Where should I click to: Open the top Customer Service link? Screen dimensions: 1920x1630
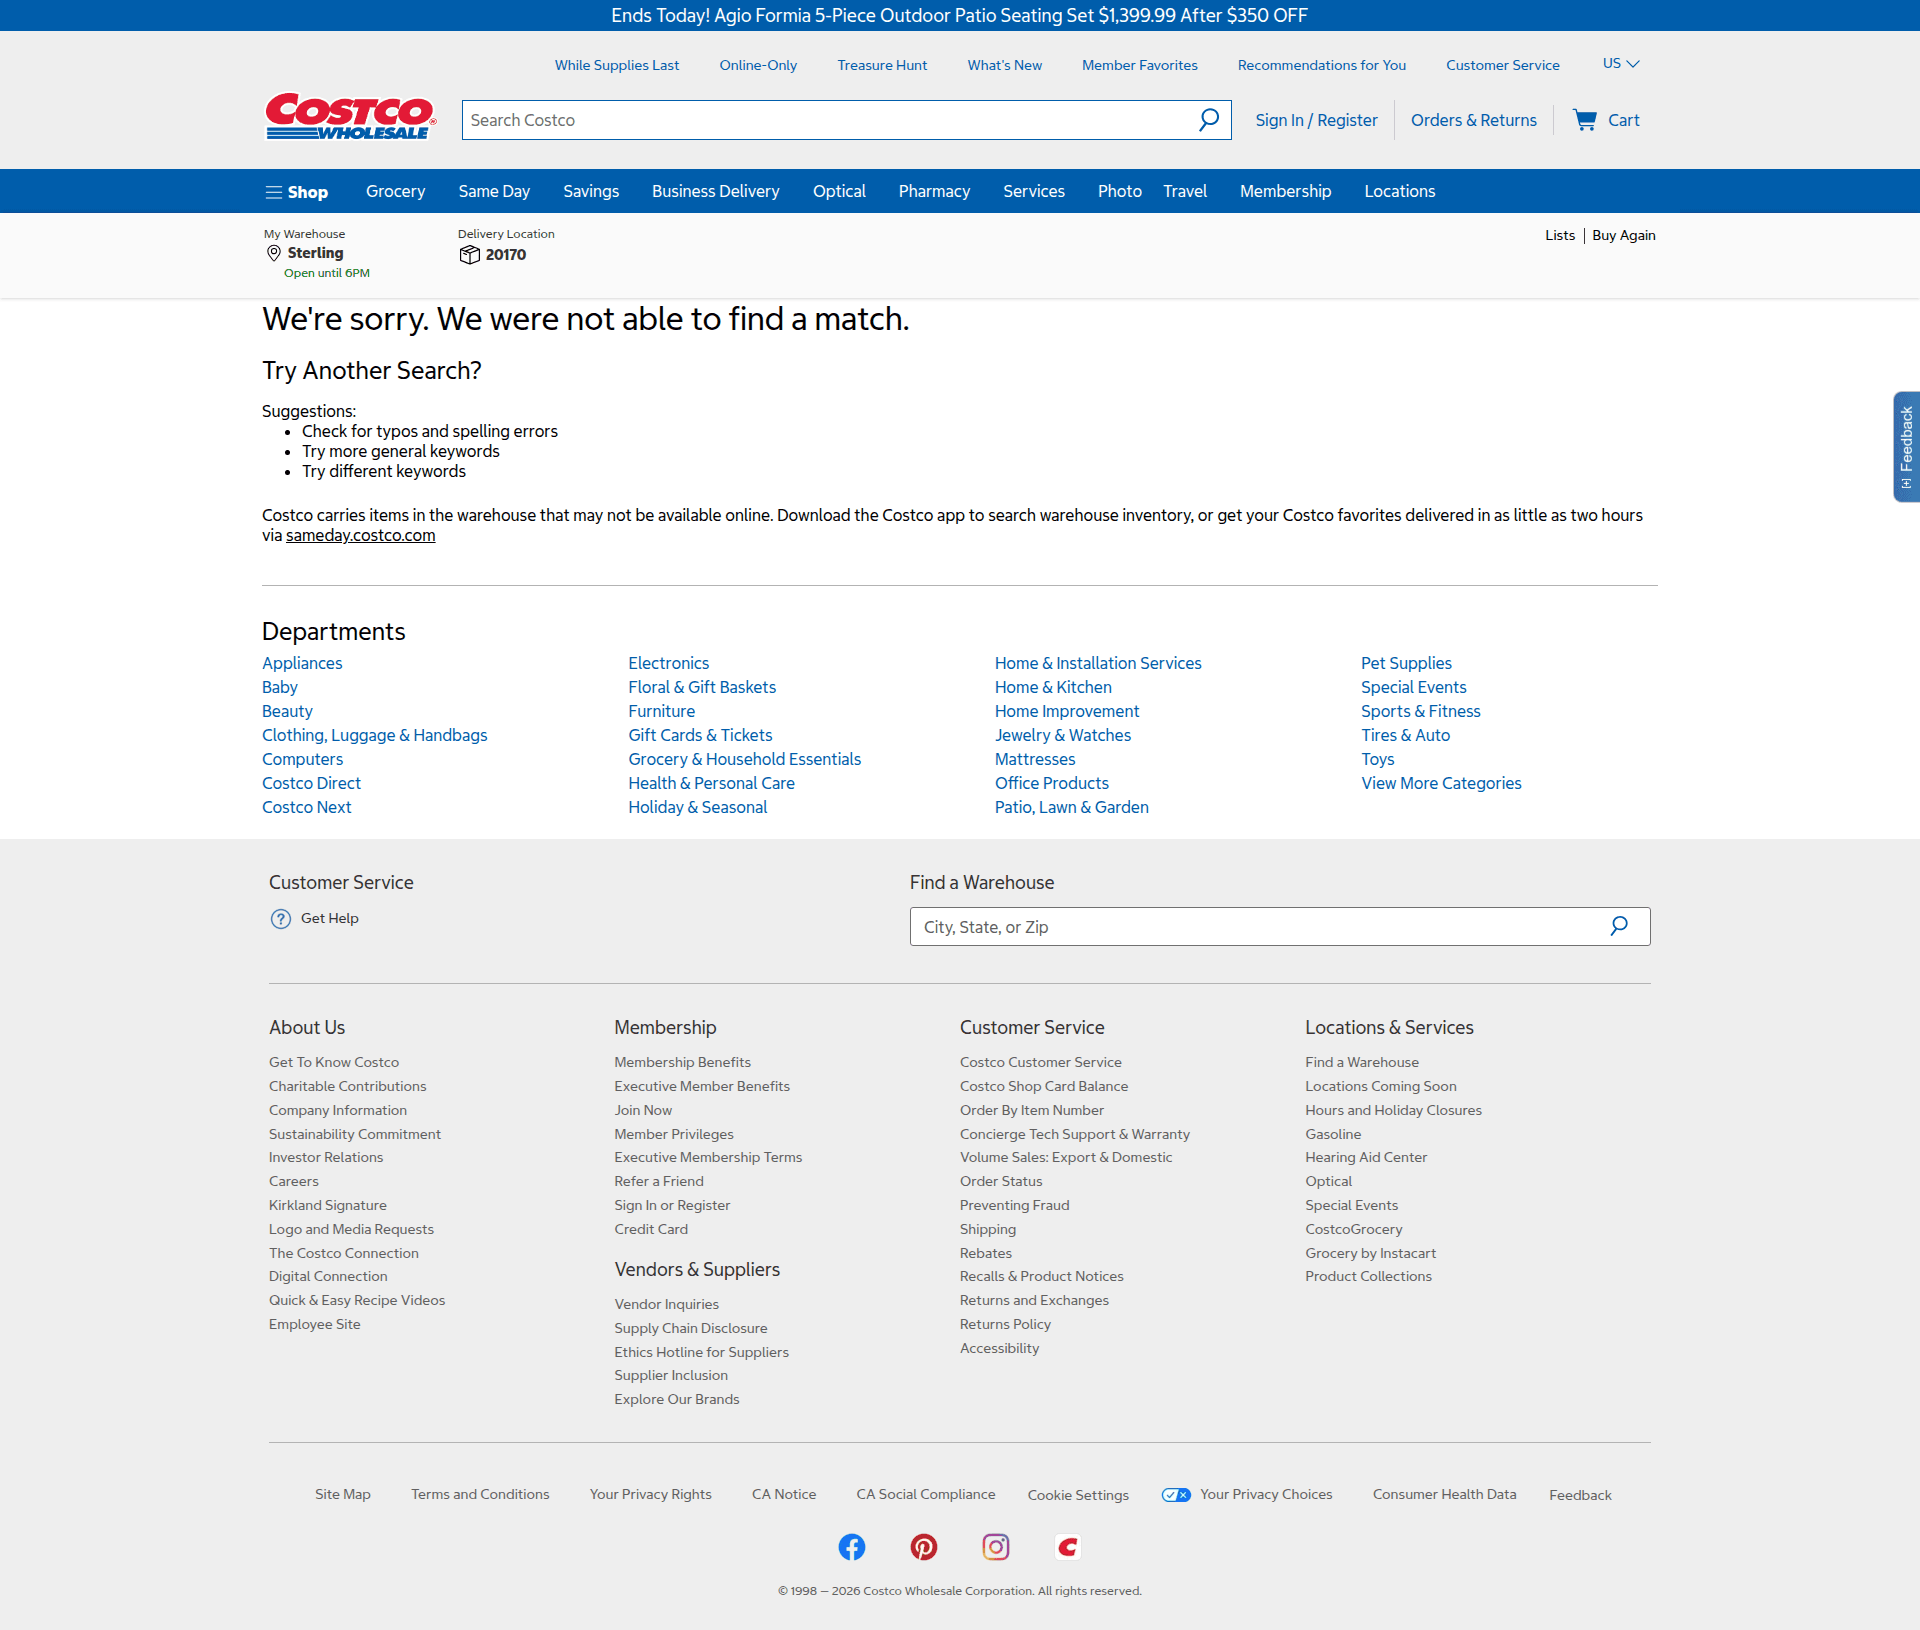pos(1503,65)
